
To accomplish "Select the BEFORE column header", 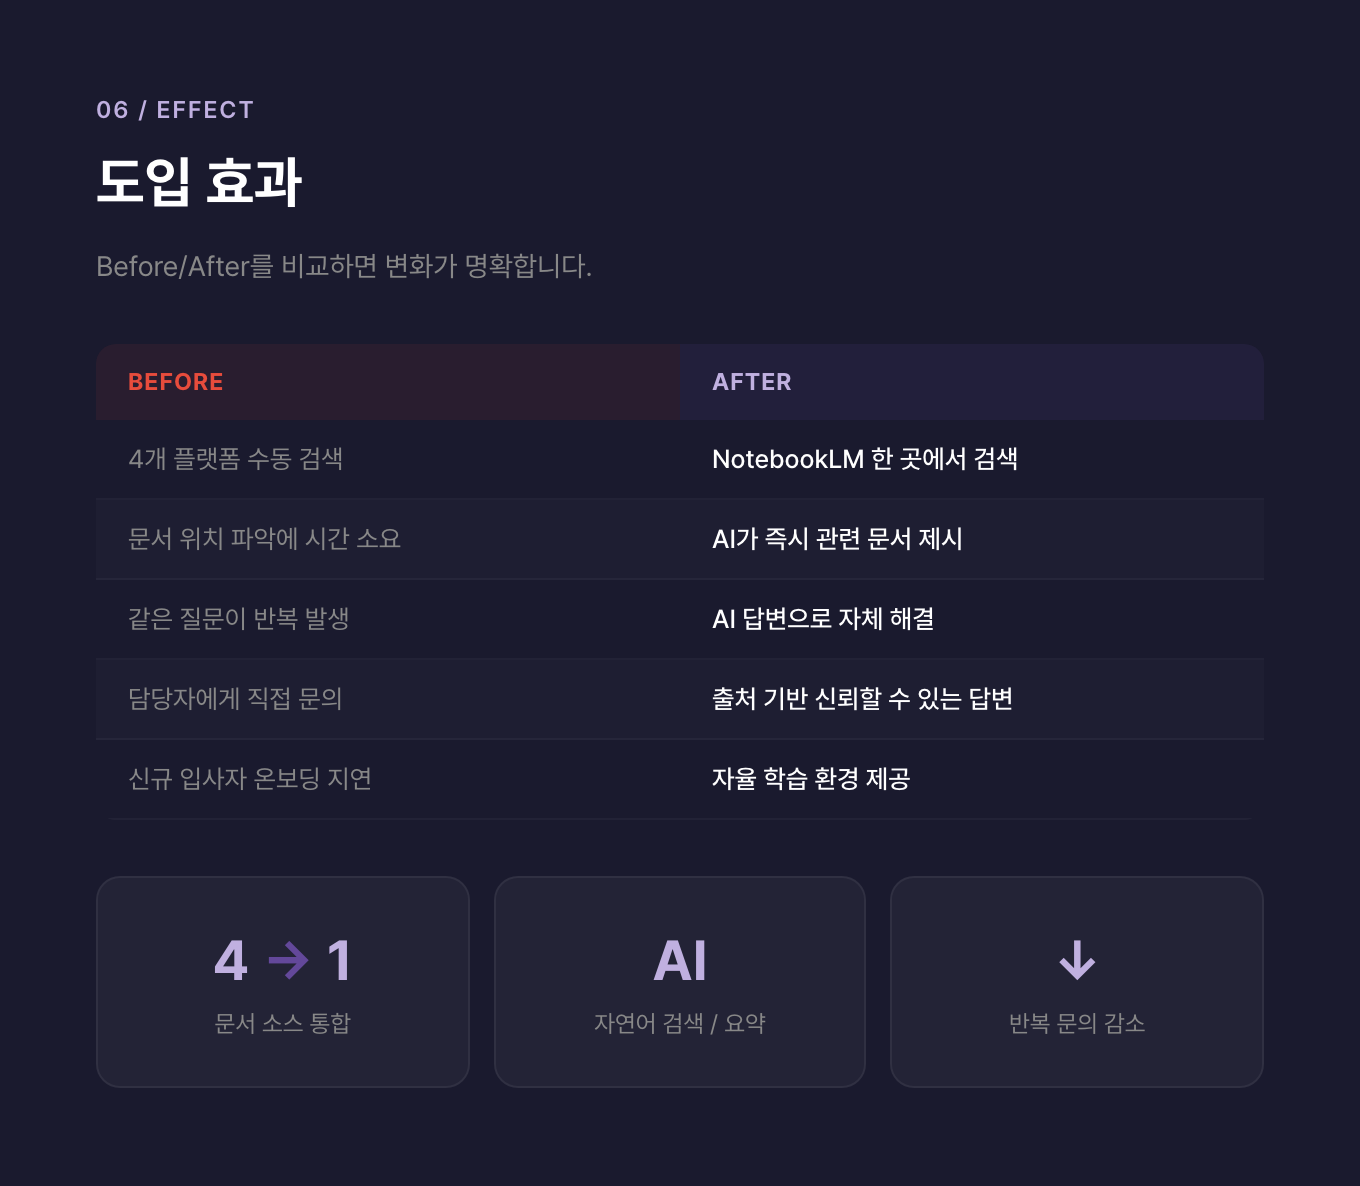I will click(176, 382).
